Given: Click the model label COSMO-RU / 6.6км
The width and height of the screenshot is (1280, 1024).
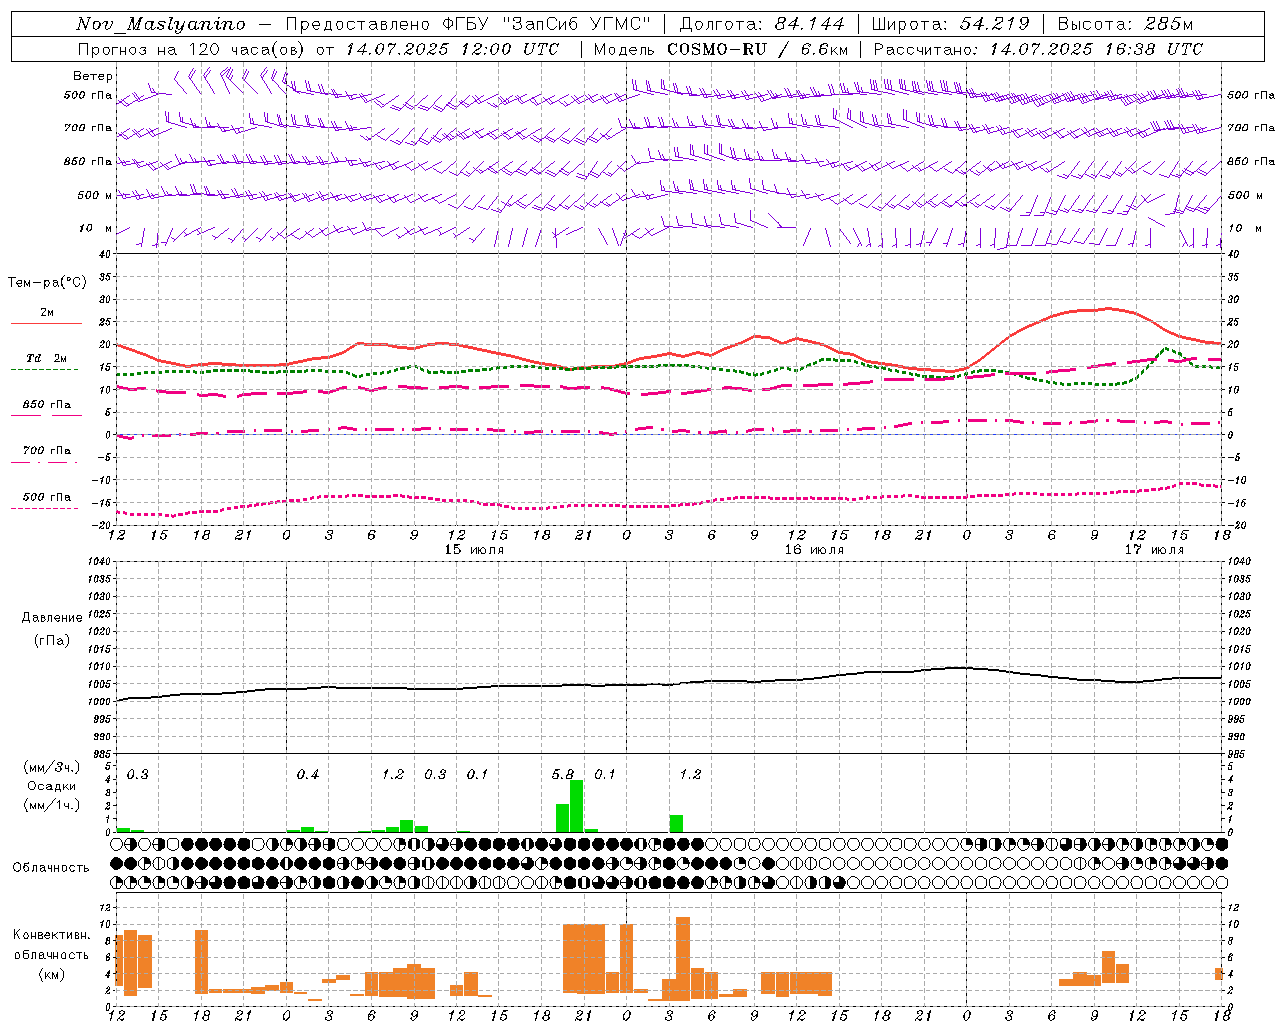Looking at the screenshot, I should (x=758, y=49).
